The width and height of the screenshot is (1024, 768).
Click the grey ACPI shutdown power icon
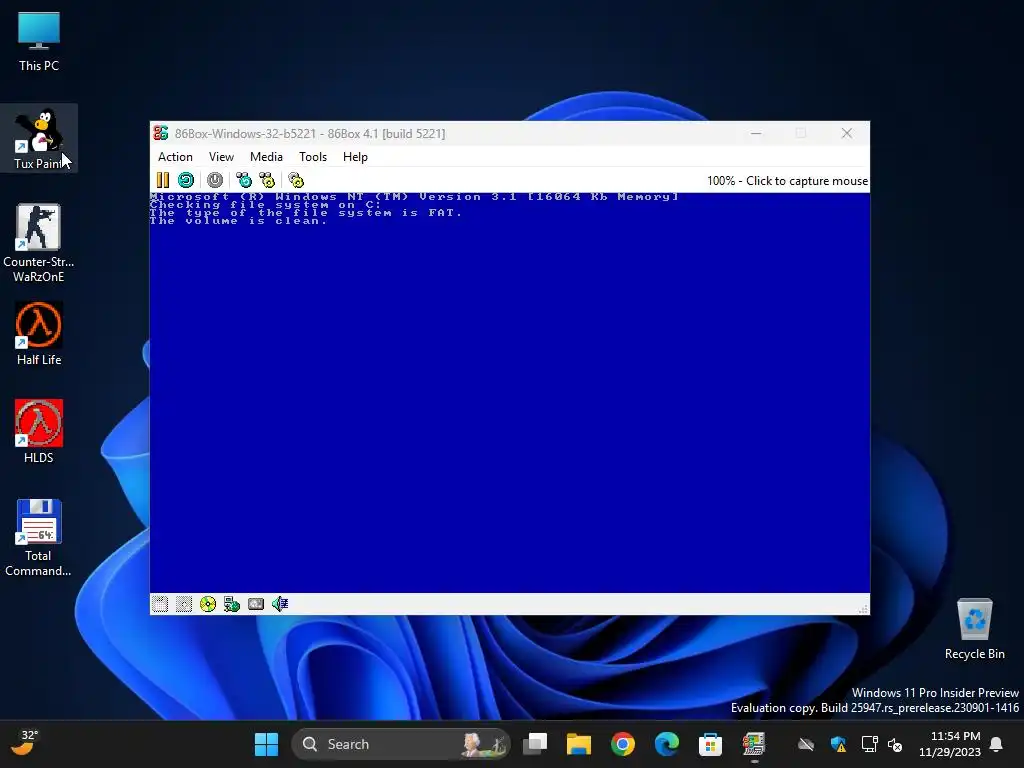(x=215, y=180)
